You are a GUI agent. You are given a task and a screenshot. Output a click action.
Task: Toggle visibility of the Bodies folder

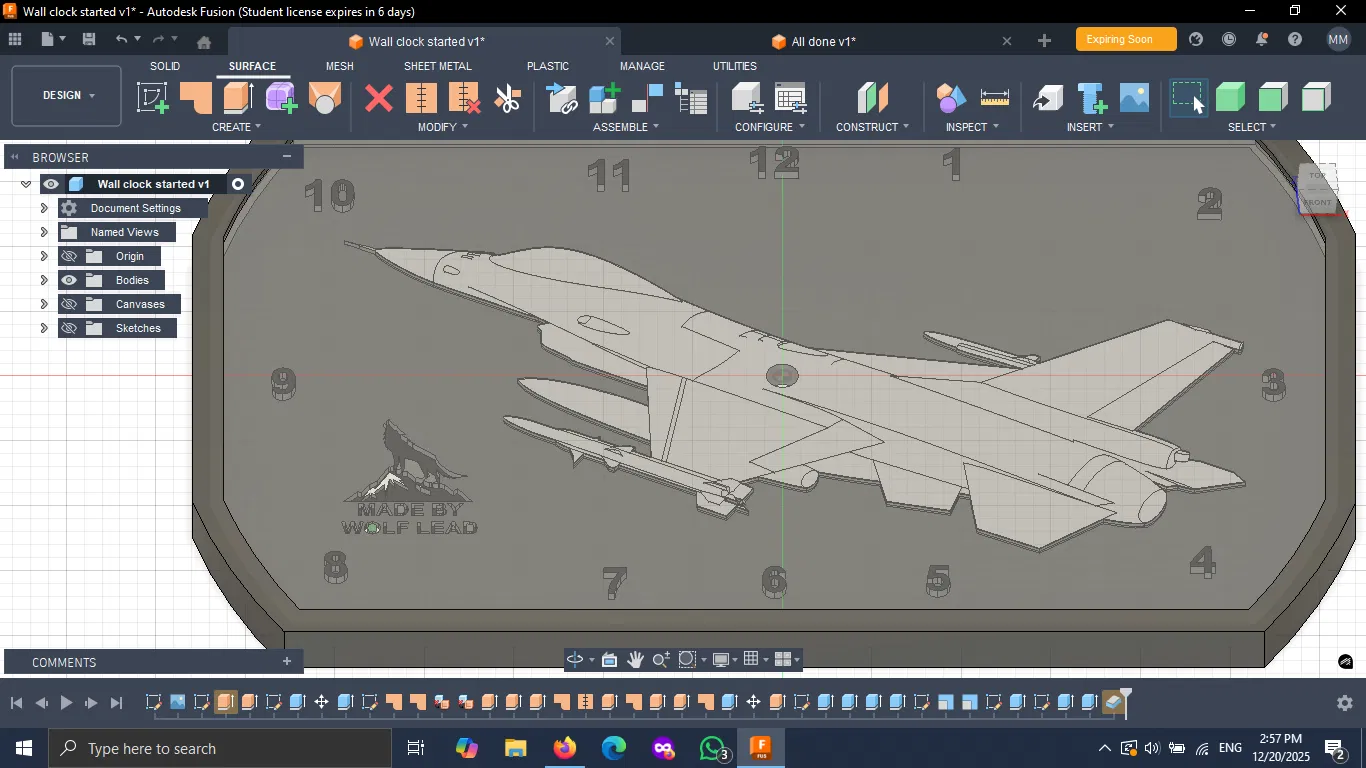click(69, 281)
